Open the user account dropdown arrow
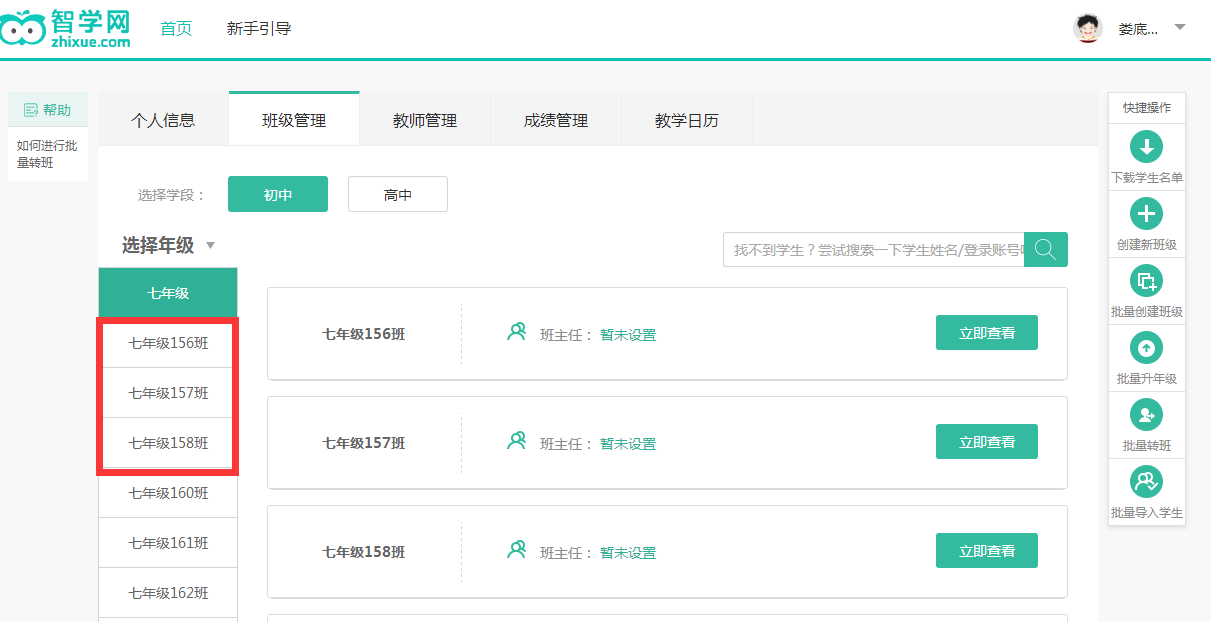The height and width of the screenshot is (622, 1211). (1180, 27)
